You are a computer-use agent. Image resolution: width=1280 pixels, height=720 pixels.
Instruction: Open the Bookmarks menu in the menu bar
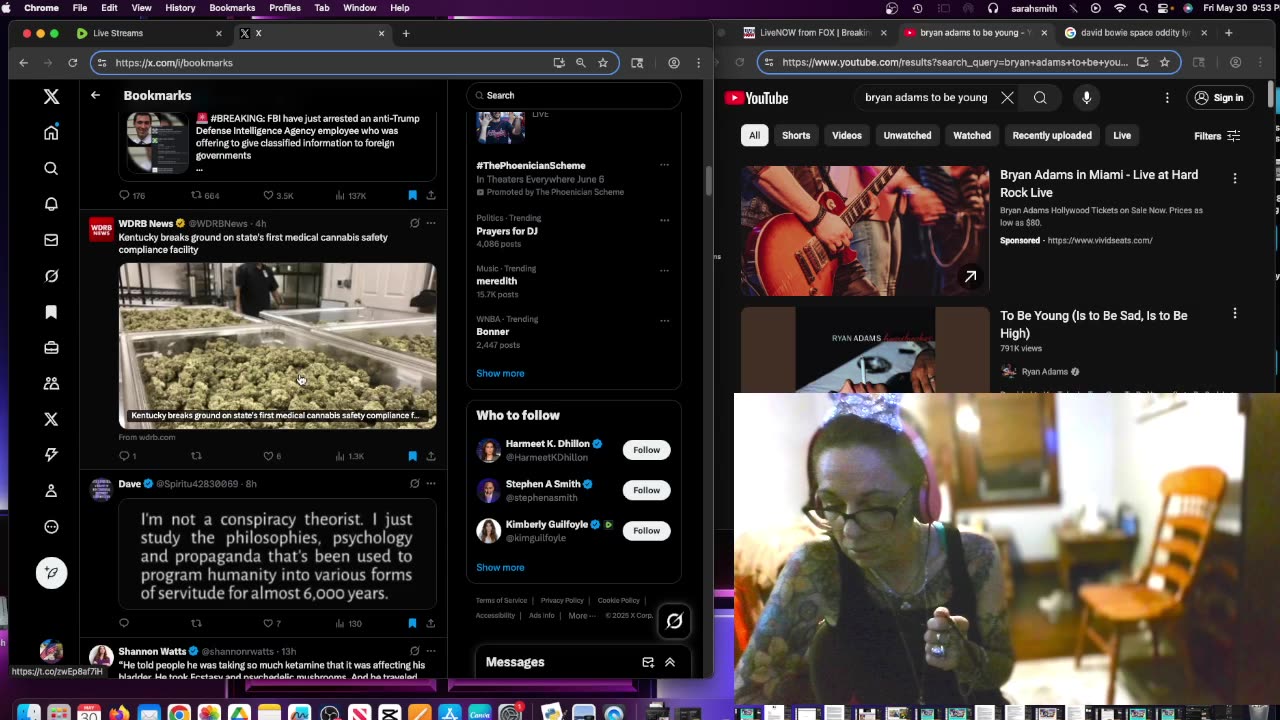point(232,8)
